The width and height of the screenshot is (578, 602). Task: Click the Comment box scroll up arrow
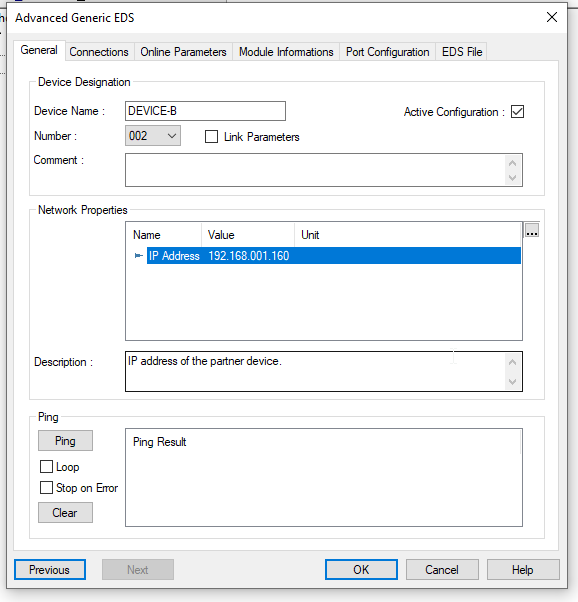[512, 163]
